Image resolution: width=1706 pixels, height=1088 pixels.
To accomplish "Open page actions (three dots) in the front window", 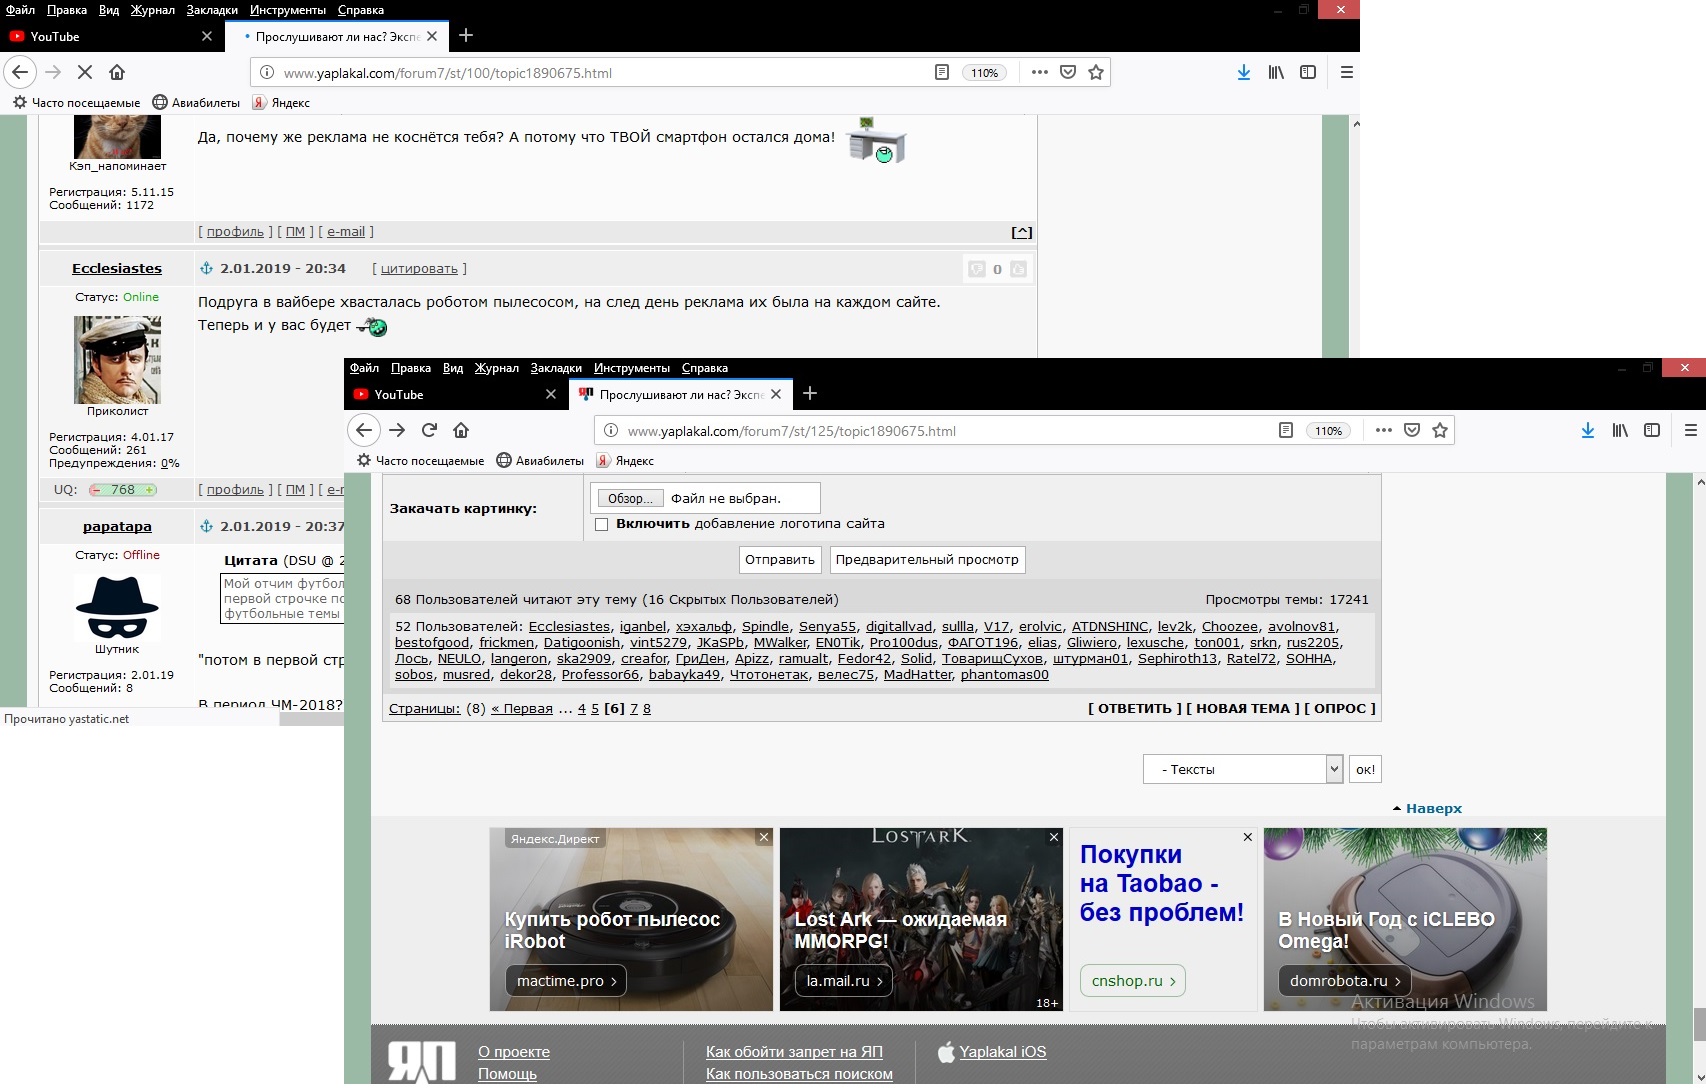I will [1384, 430].
